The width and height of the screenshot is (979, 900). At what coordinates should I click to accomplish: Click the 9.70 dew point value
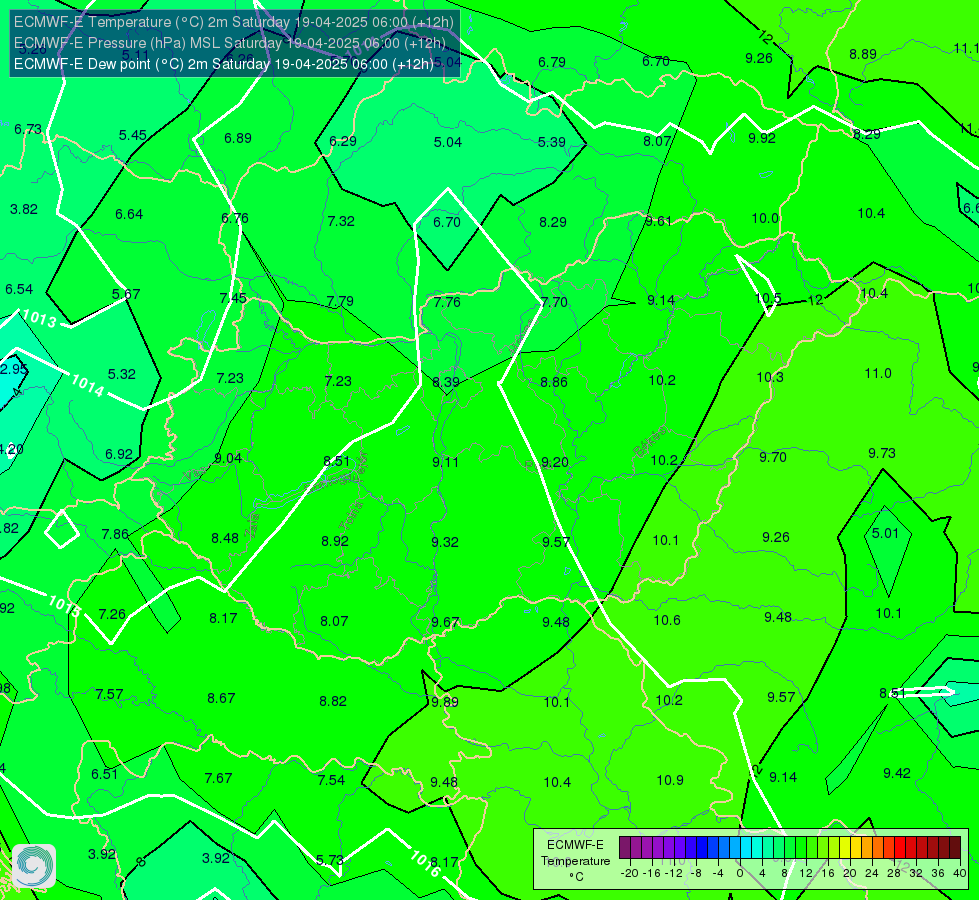point(772,457)
